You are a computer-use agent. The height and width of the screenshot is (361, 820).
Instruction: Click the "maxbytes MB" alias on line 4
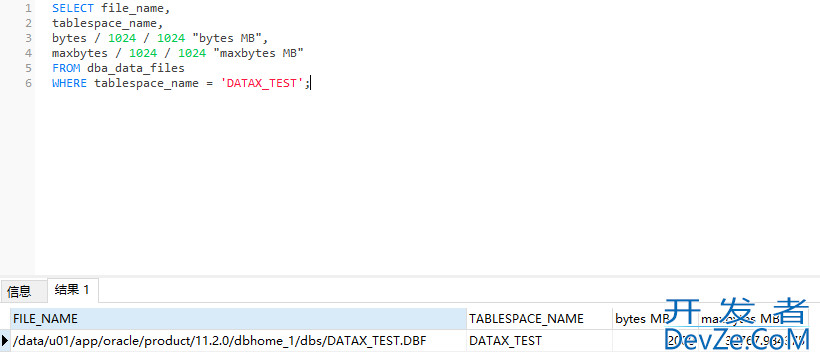pos(258,53)
